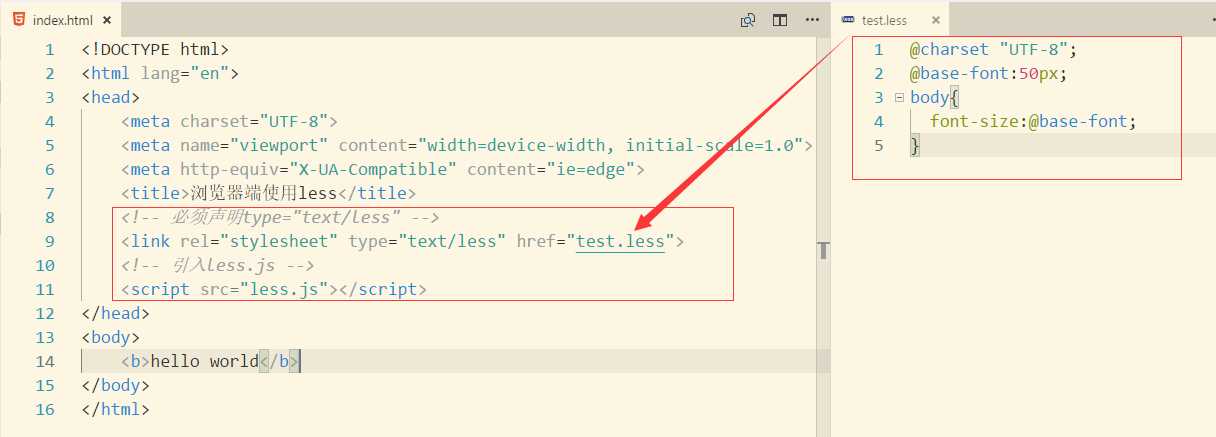Screen dimensions: 1216x437
Task: Click the closing </html> tag
Action: coord(115,409)
